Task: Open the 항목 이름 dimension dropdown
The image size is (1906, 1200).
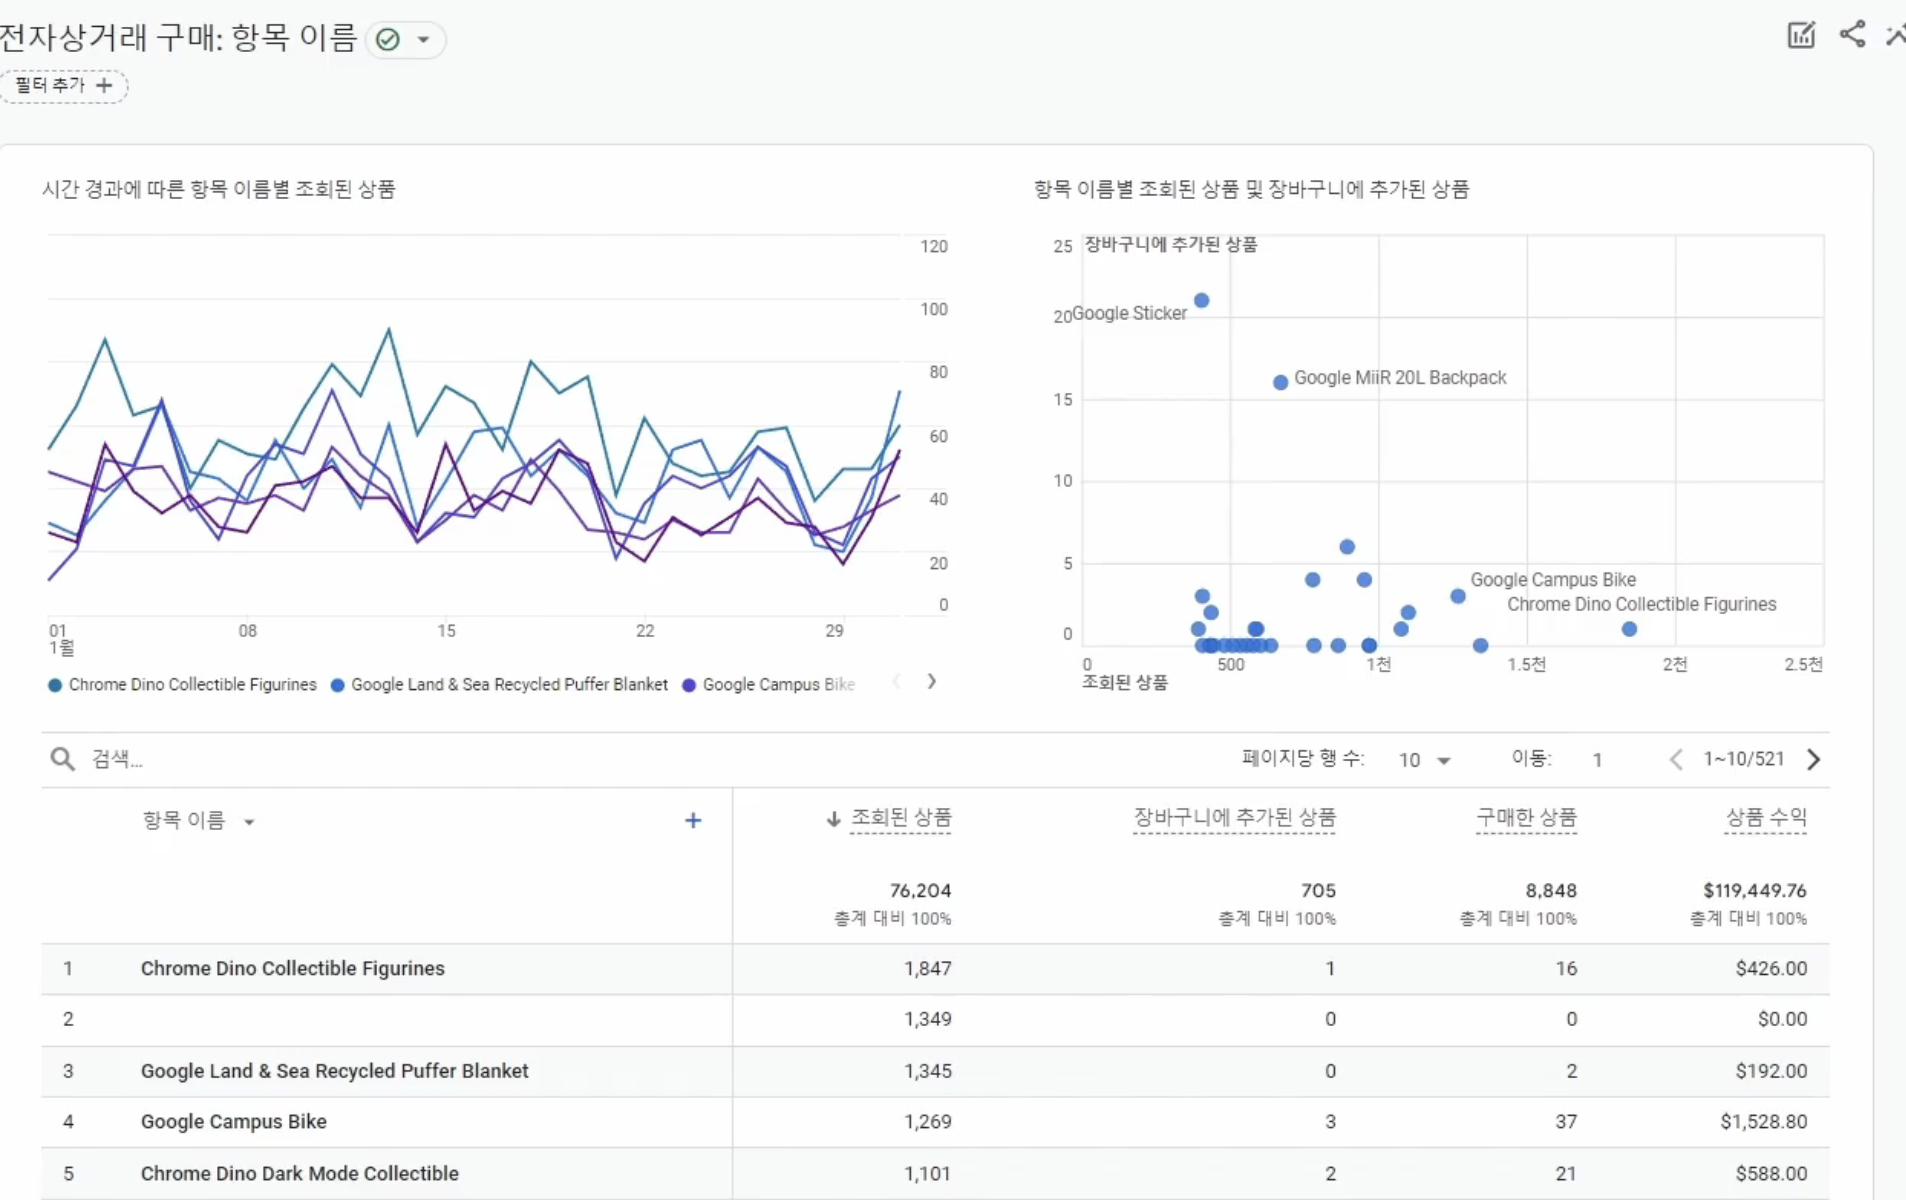Action: 199,821
